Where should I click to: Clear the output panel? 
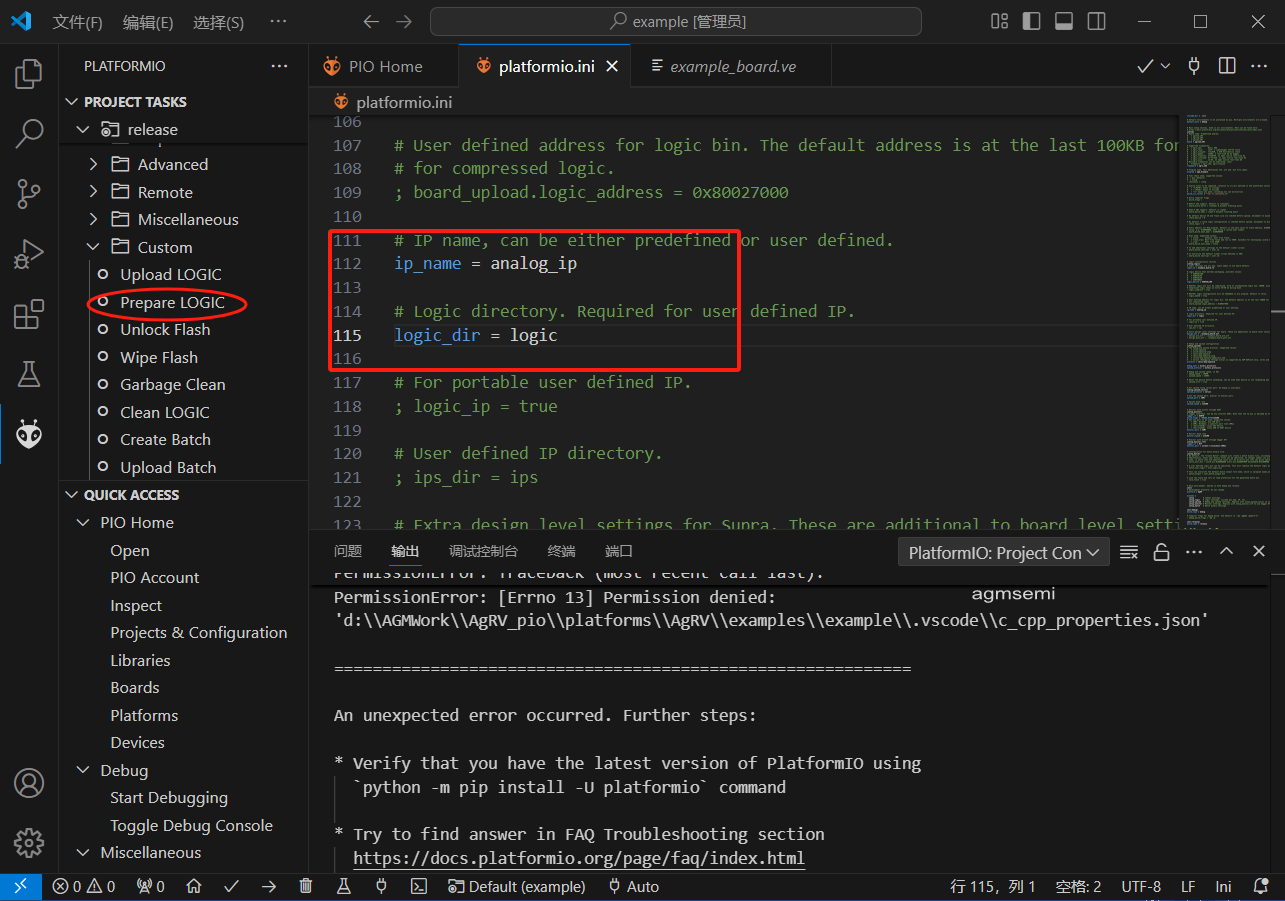(1129, 552)
